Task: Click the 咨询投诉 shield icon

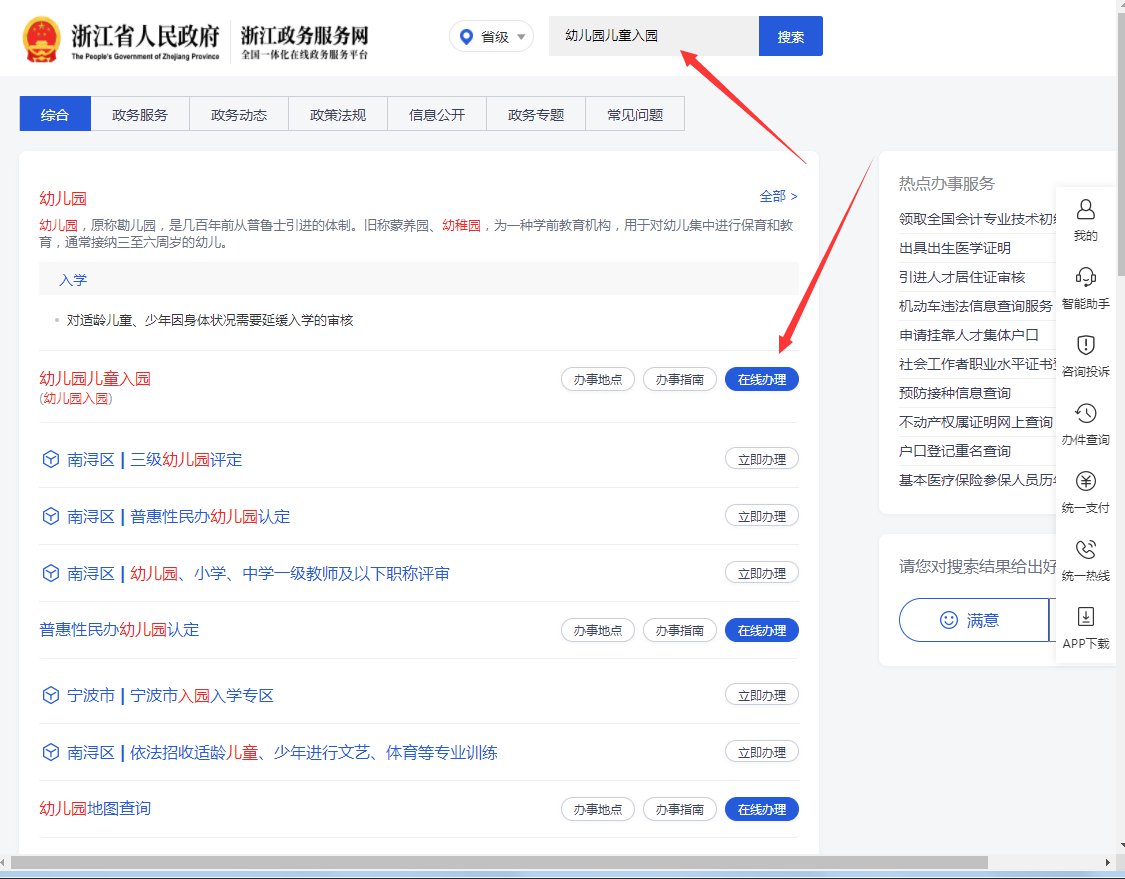Action: tap(1085, 346)
